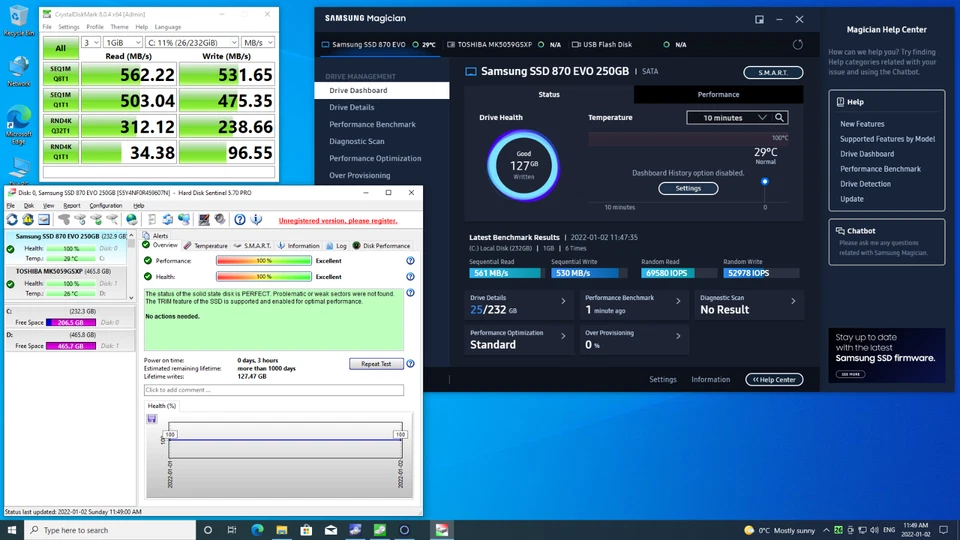Open the Mail app from the taskbar
The width and height of the screenshot is (960, 540).
tap(331, 530)
